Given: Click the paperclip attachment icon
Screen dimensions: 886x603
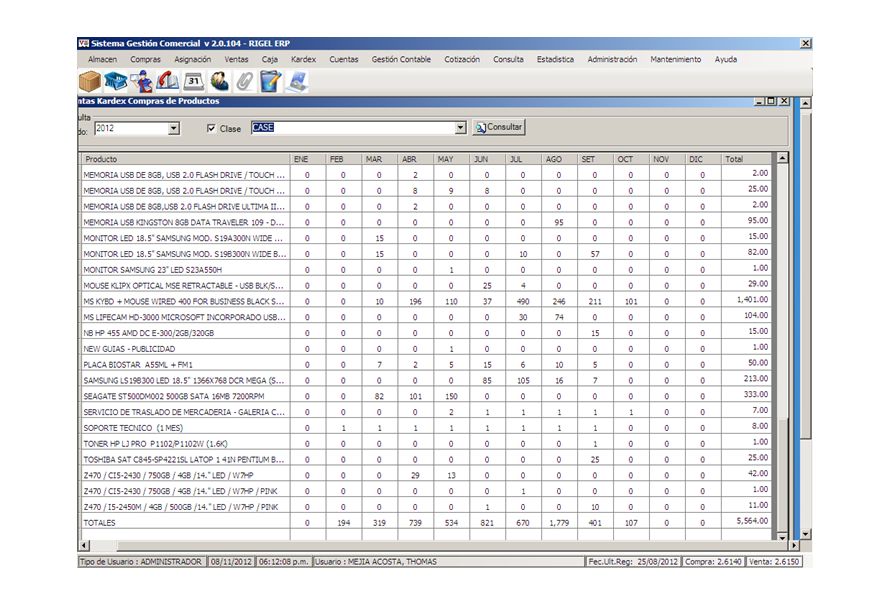Looking at the screenshot, I should coord(245,82).
